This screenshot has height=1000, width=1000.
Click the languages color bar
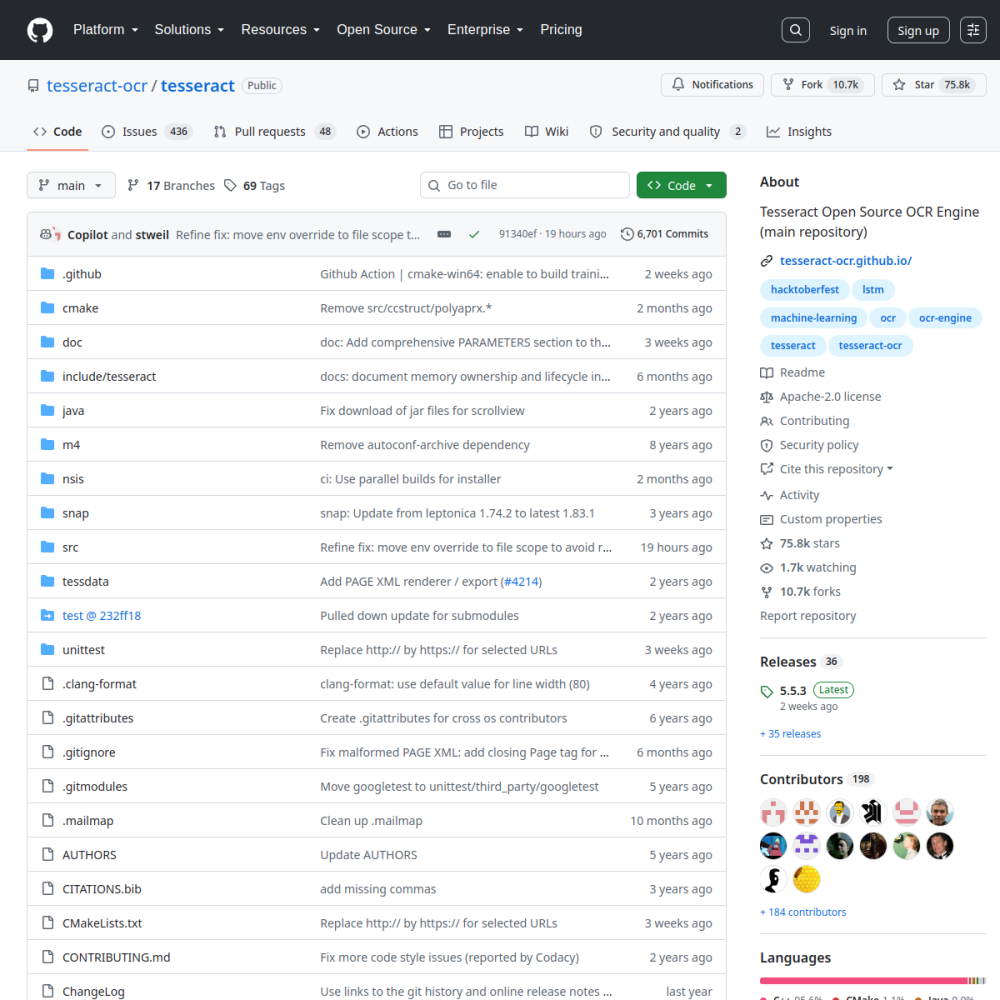tap(872, 981)
